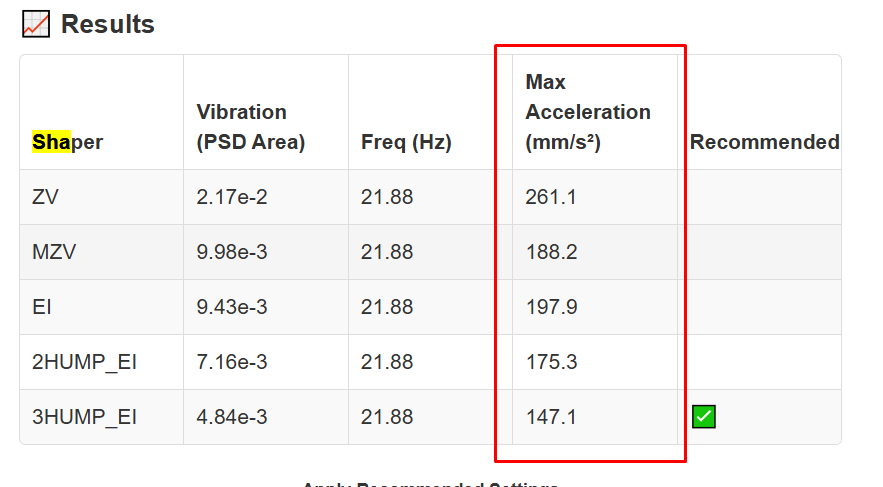Click the 3HUMP_EI shaper cell

click(84, 417)
